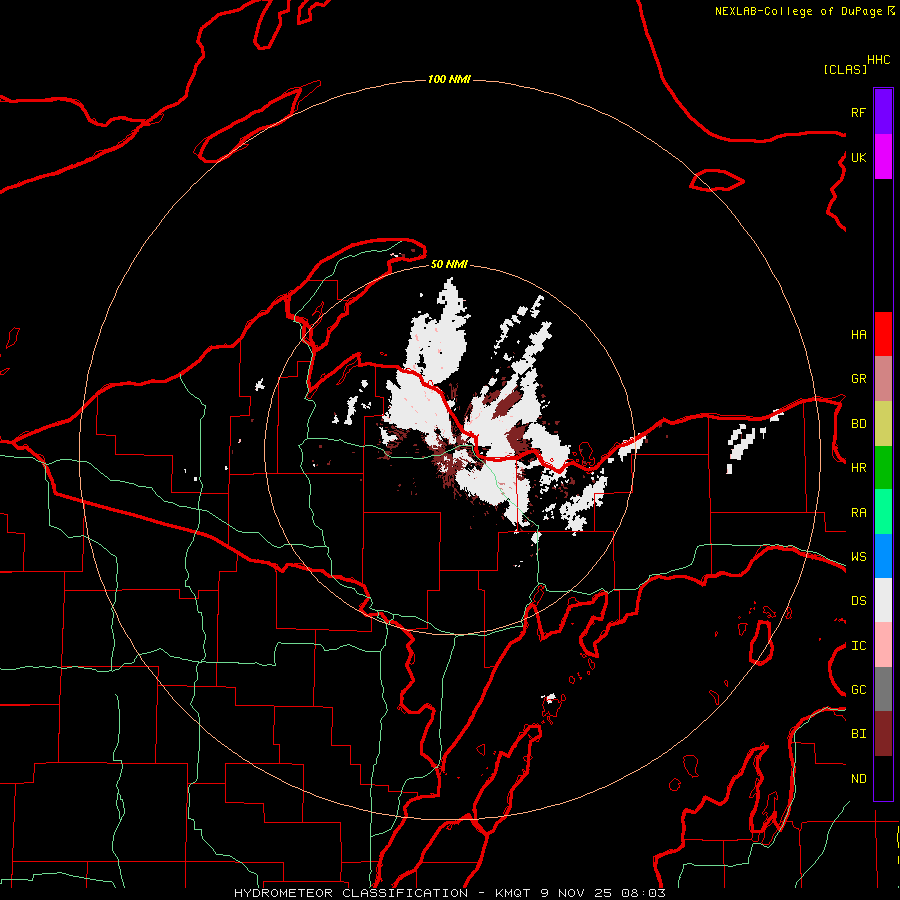Click the 'UK' legend label
Screen dimensions: 900x900
(858, 157)
